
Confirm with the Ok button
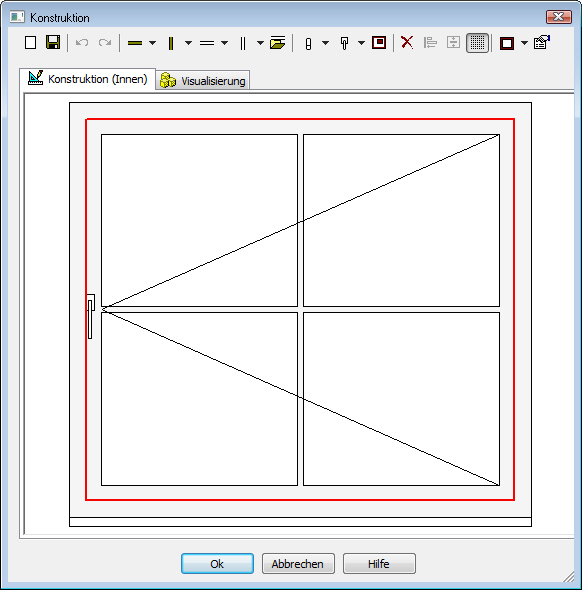[x=217, y=563]
